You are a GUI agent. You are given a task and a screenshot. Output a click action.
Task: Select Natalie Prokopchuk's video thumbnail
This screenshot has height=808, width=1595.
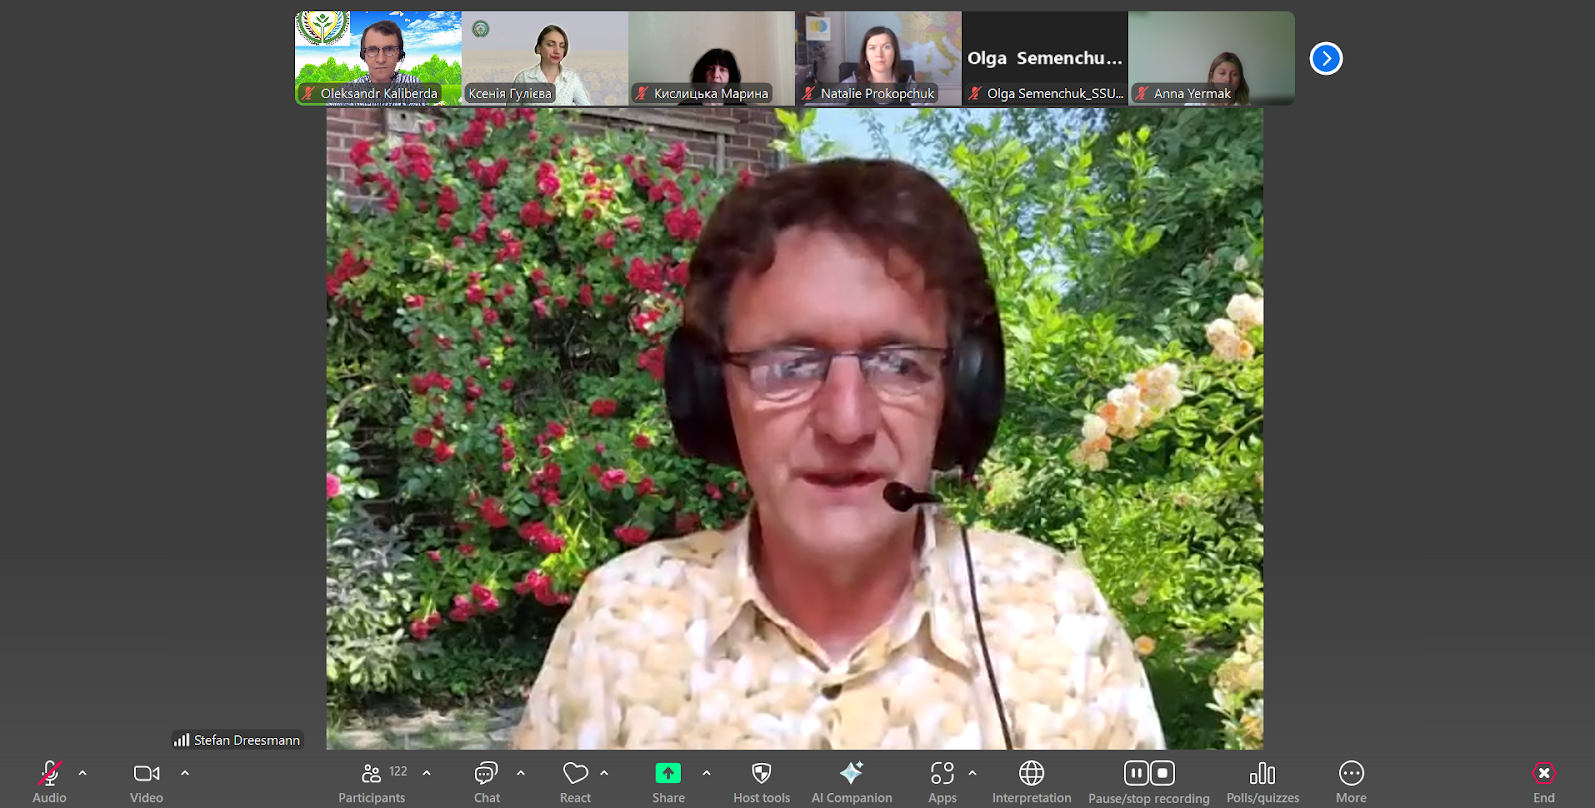878,57
